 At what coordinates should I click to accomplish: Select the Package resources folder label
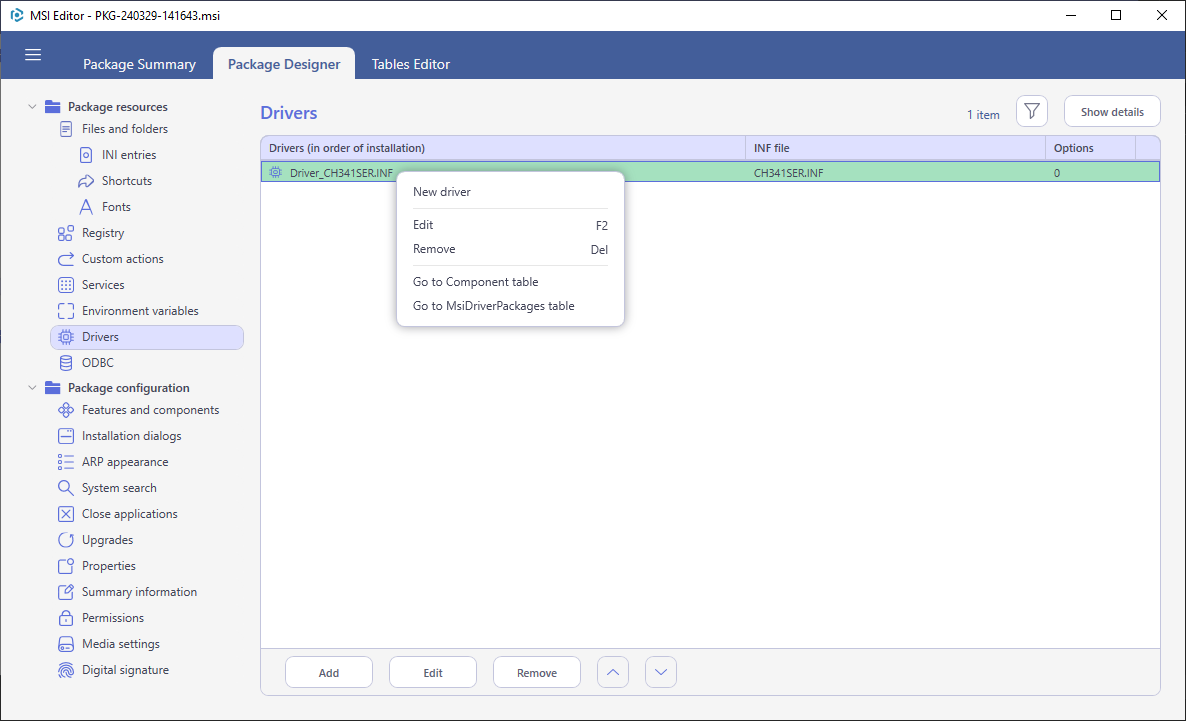coord(118,107)
